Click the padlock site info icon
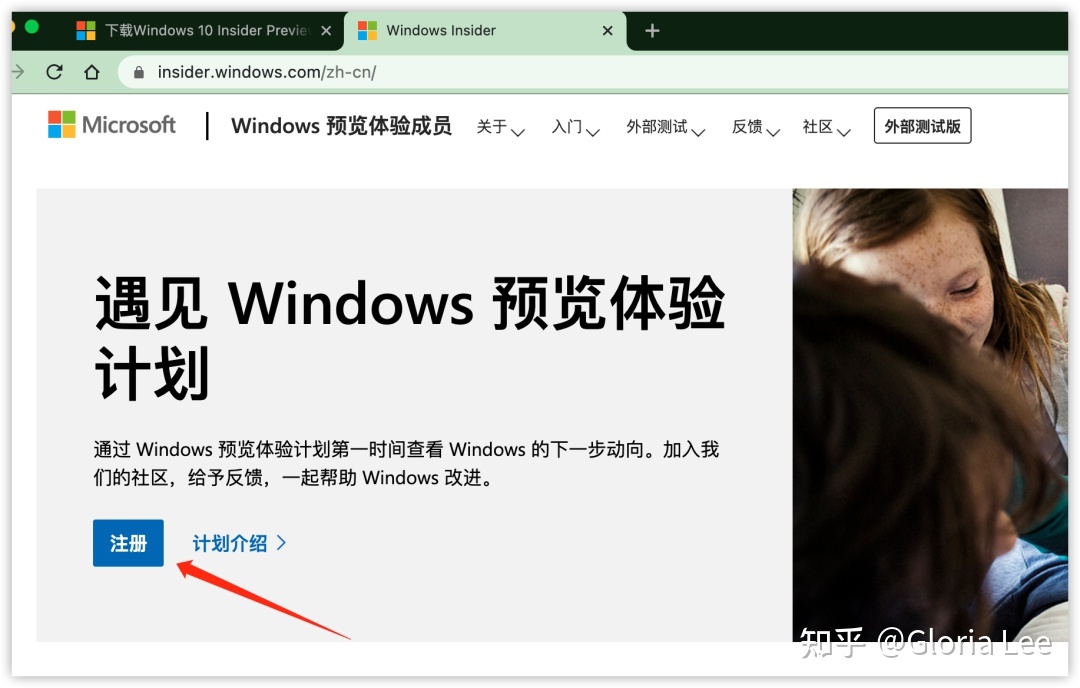This screenshot has width=1080, height=688. [138, 72]
